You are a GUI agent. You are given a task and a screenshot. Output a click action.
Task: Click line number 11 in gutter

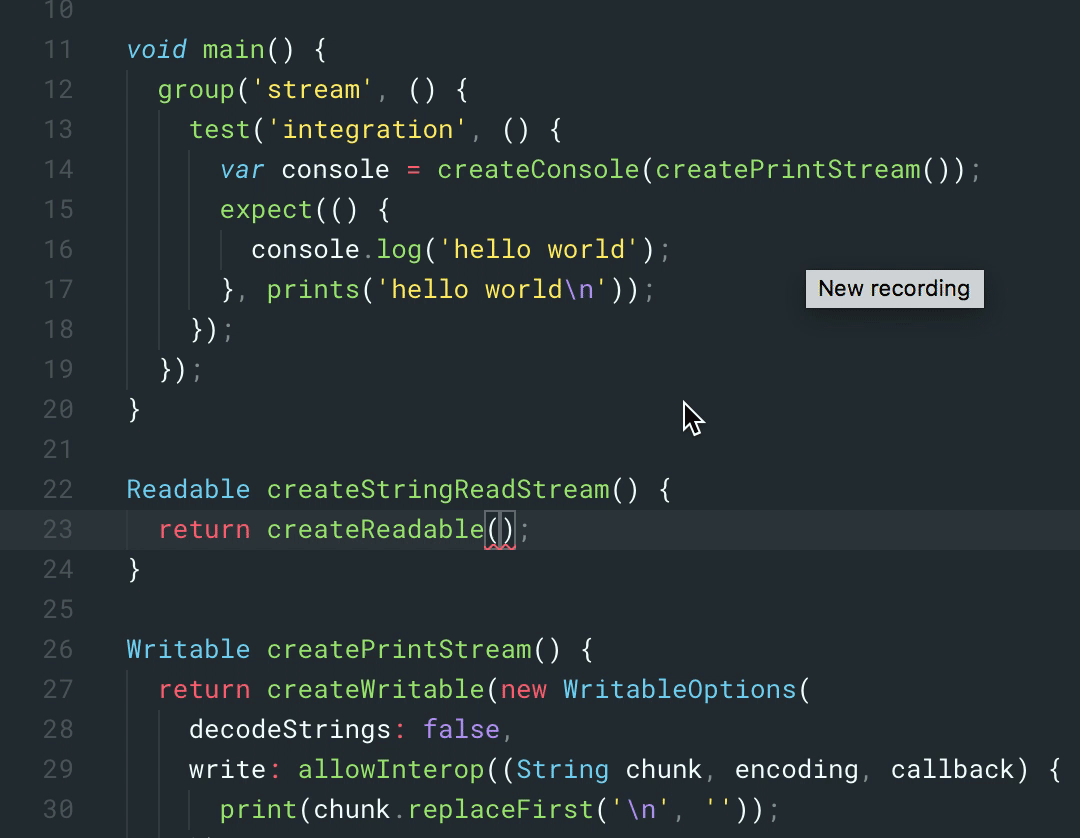pos(58,50)
